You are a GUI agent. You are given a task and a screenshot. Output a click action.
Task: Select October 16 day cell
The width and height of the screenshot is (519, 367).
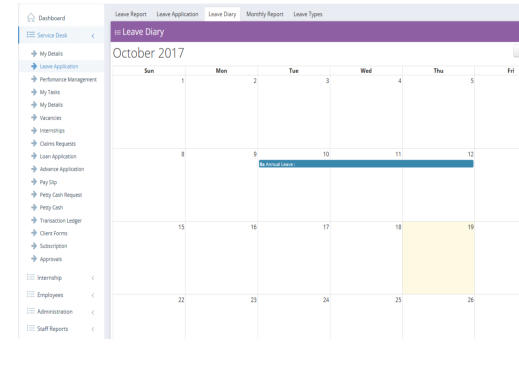(x=221, y=258)
